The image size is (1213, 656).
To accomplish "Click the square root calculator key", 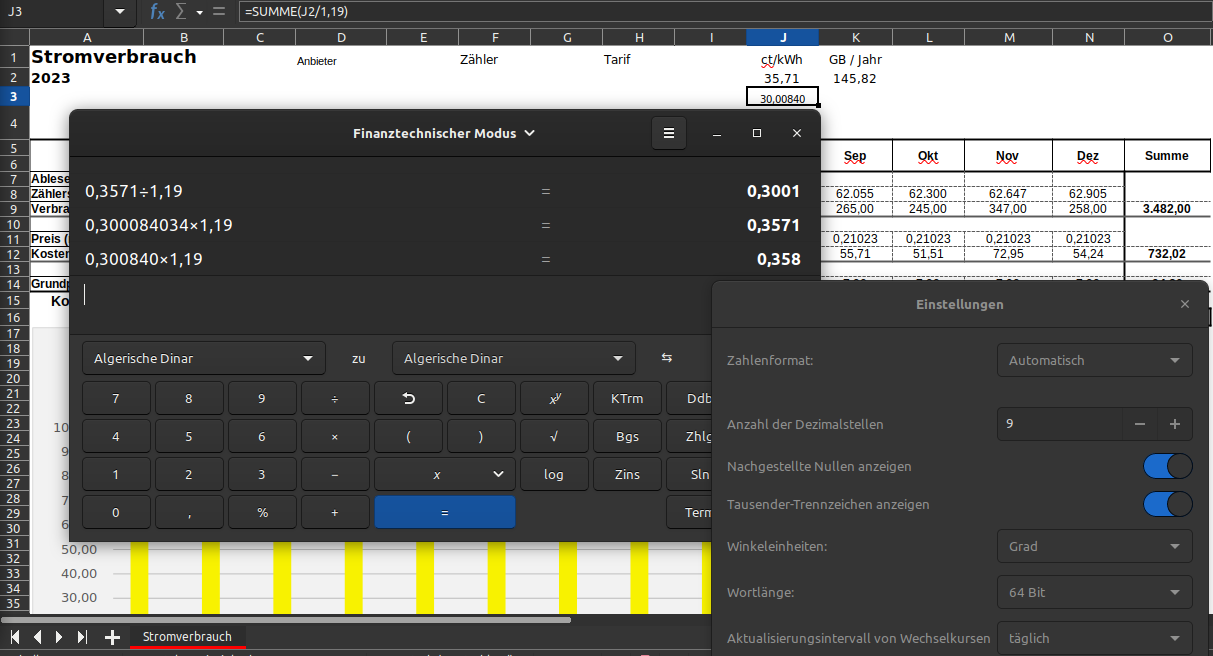I will [x=554, y=436].
